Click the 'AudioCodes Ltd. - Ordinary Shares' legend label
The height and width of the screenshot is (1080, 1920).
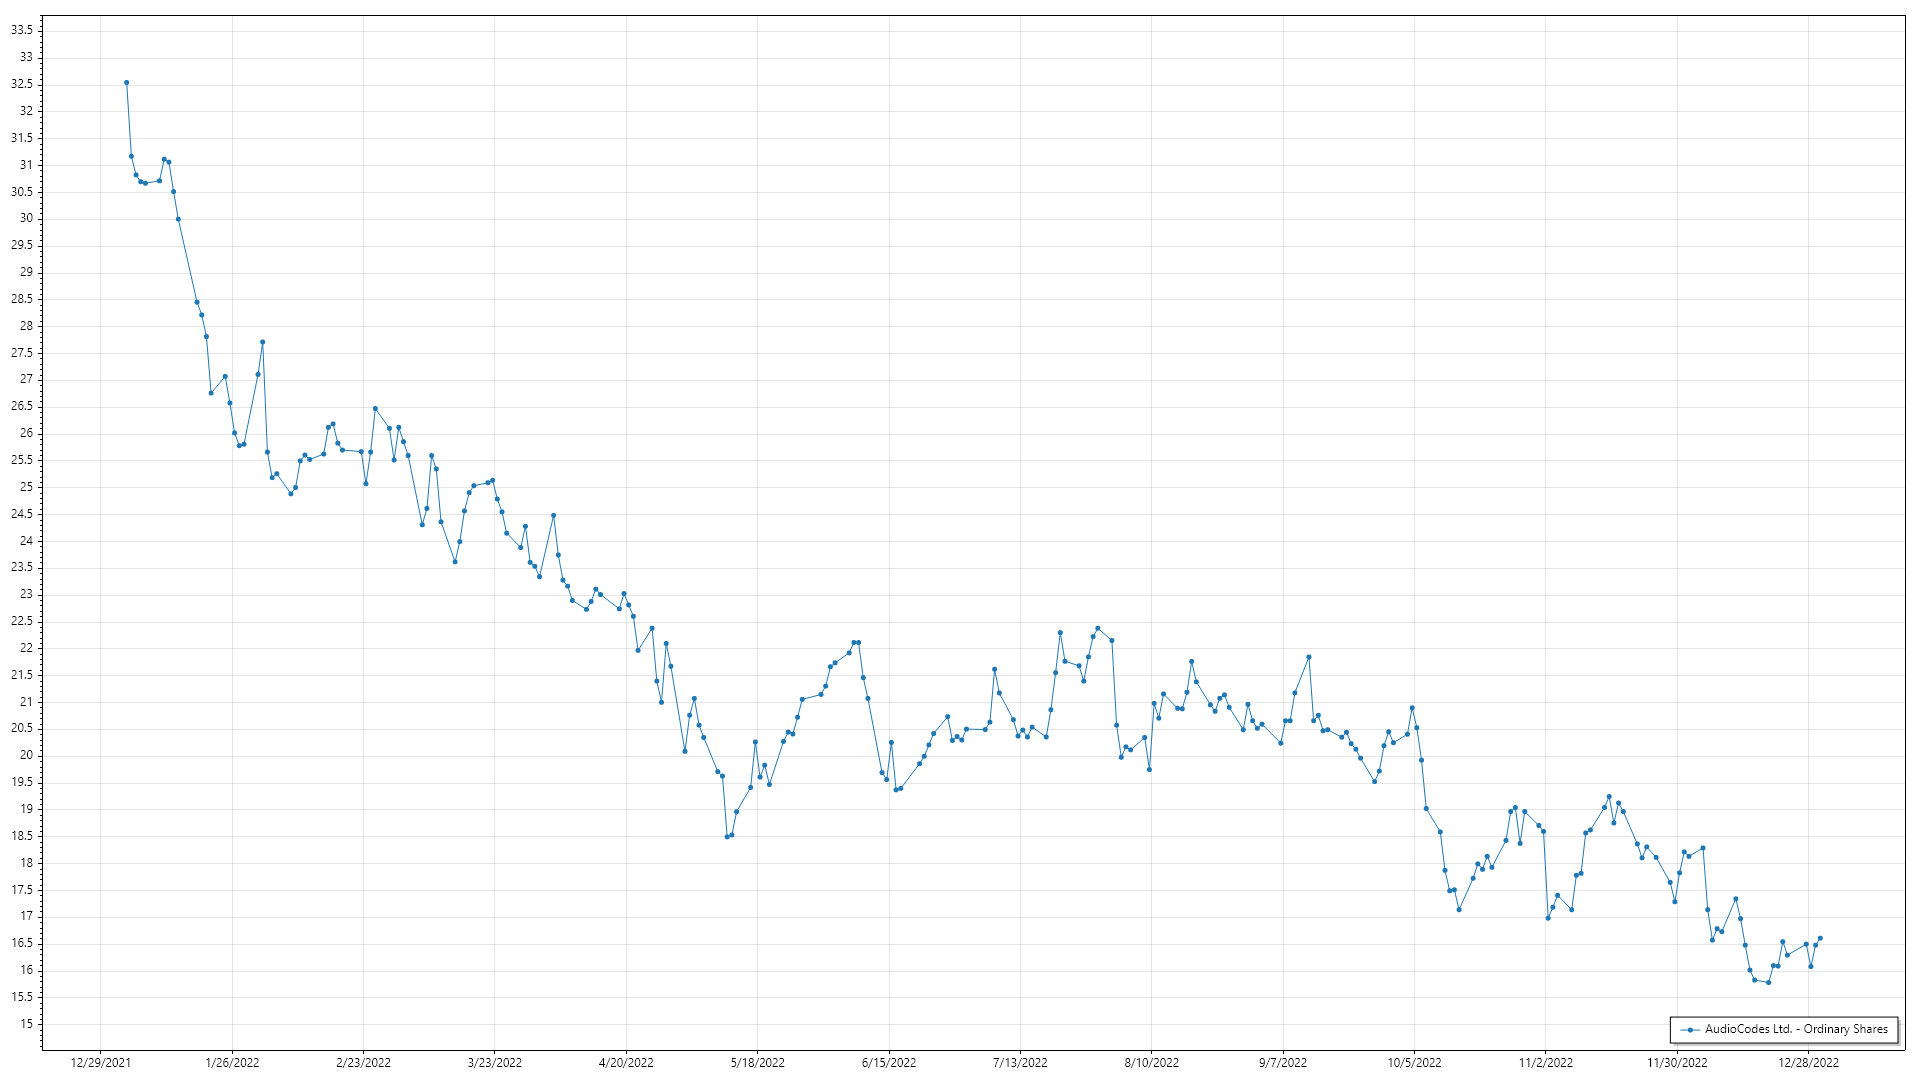(1796, 1029)
